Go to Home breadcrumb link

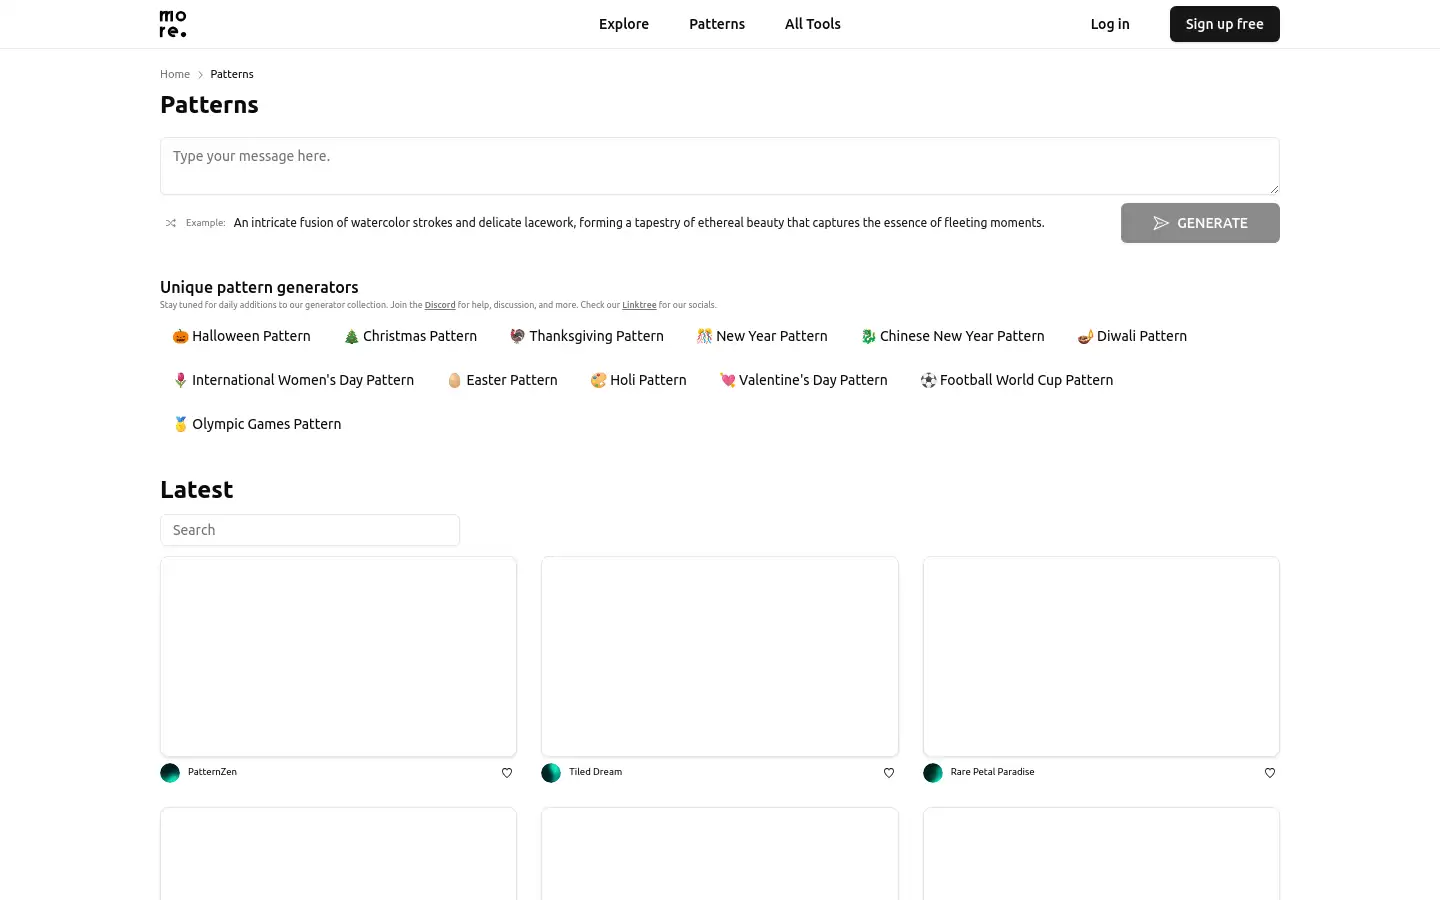click(175, 74)
